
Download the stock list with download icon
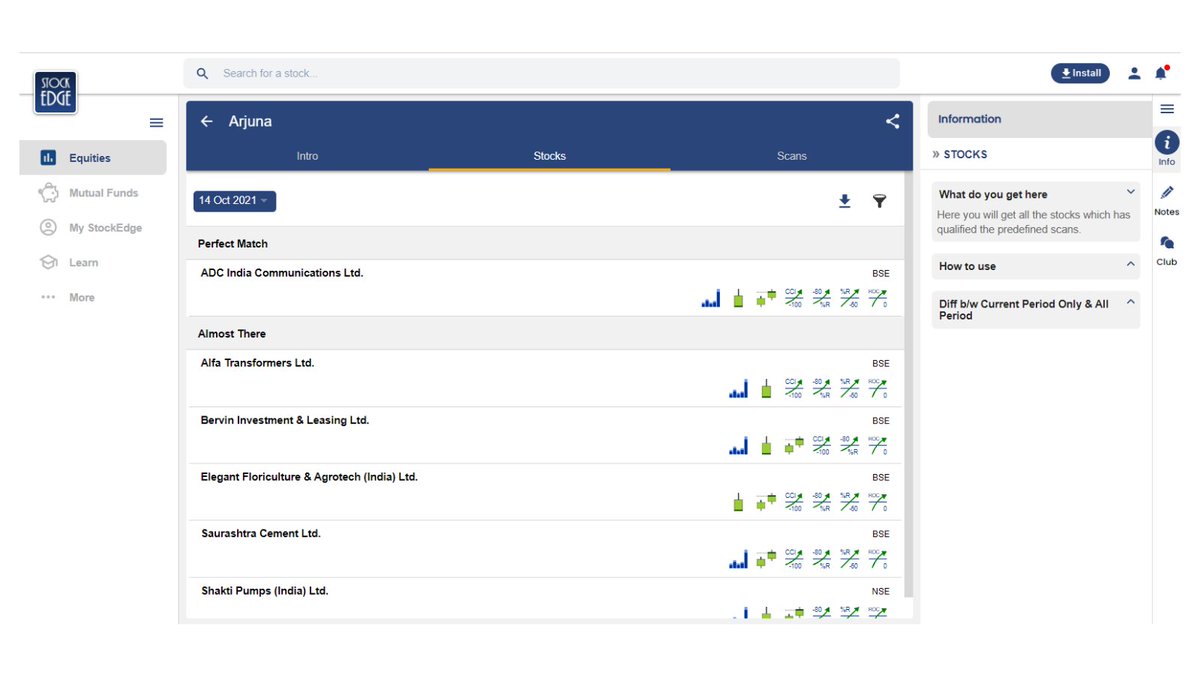click(844, 201)
